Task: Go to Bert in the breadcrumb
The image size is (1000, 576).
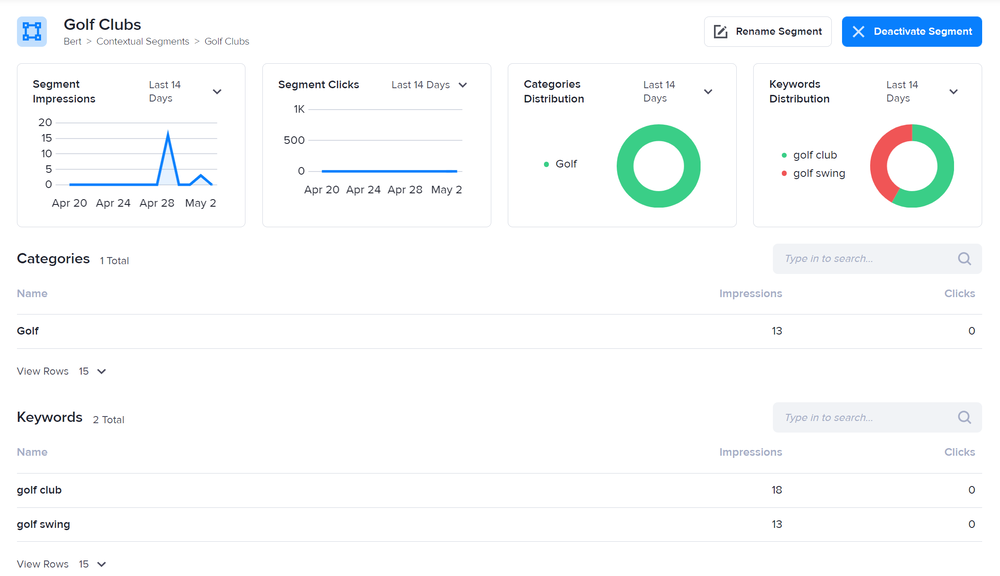Action: pos(72,42)
